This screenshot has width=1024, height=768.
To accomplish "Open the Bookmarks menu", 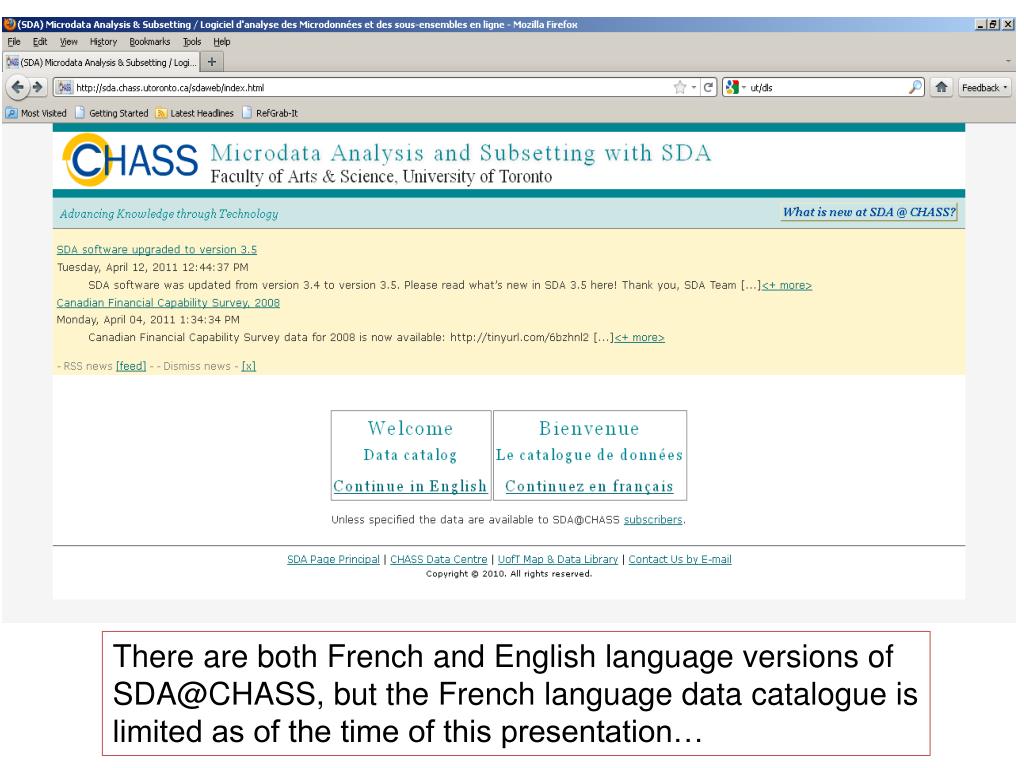I will pyautogui.click(x=150, y=42).
